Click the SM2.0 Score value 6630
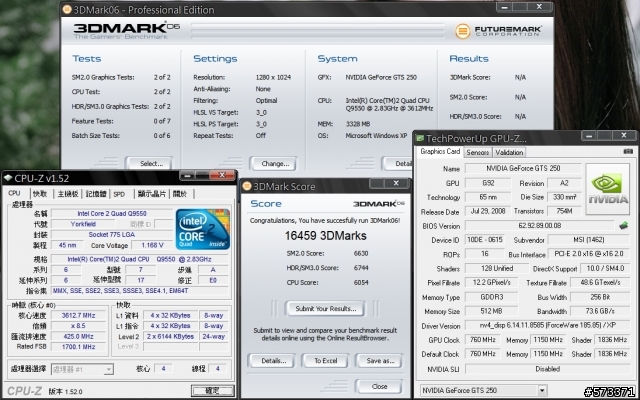The width and height of the screenshot is (640, 400). pos(361,253)
